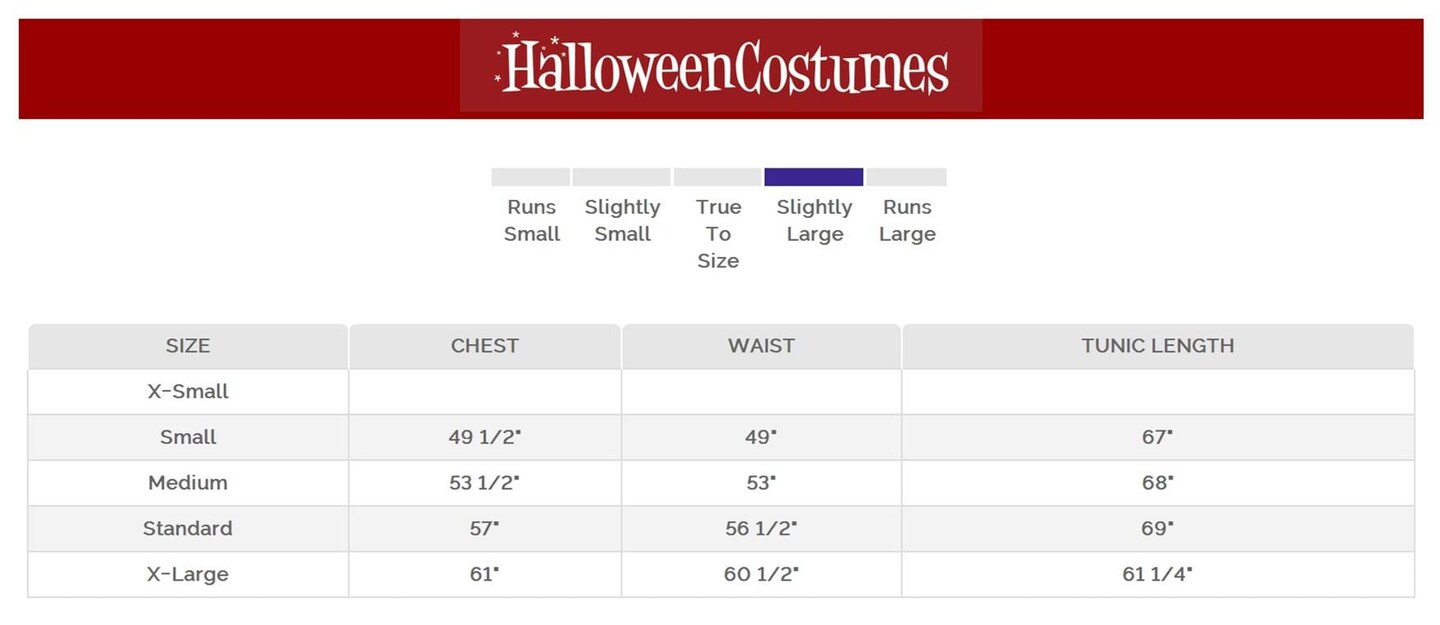Screen dimensions: 1440x625
Task: Click the TUNIC LENGTH column header
Action: (x=1157, y=346)
